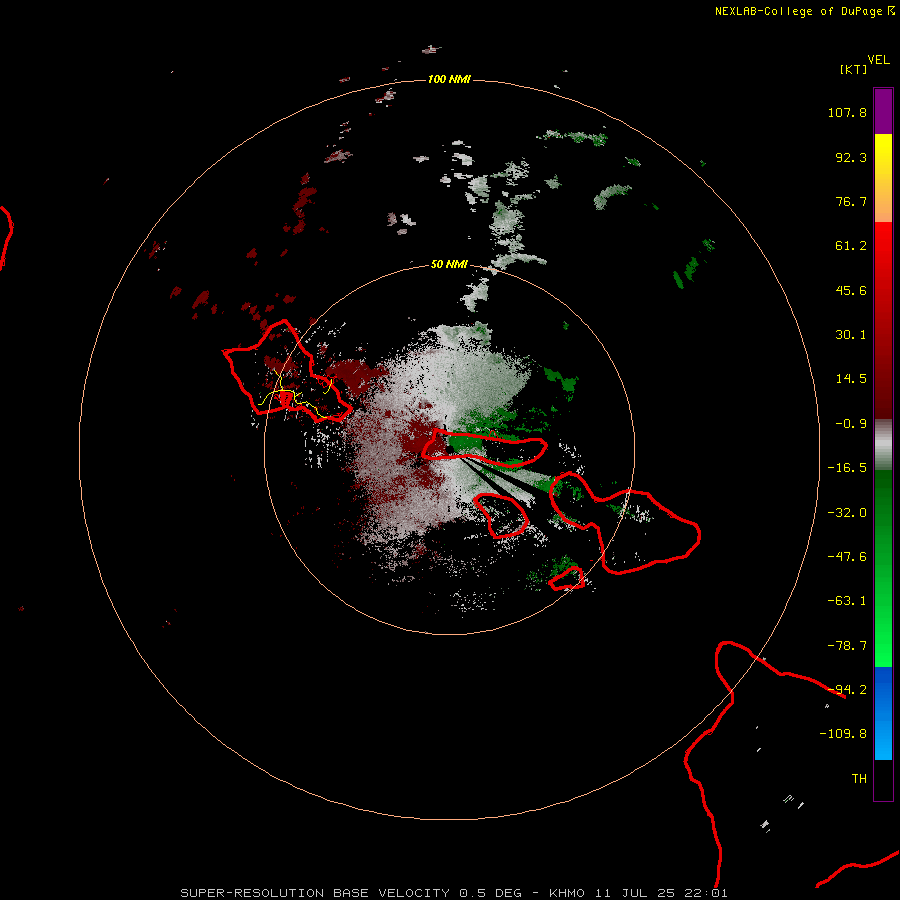Click the -0.9 velocity scale value
Viewport: 900px width, 900px height.
[x=851, y=424]
